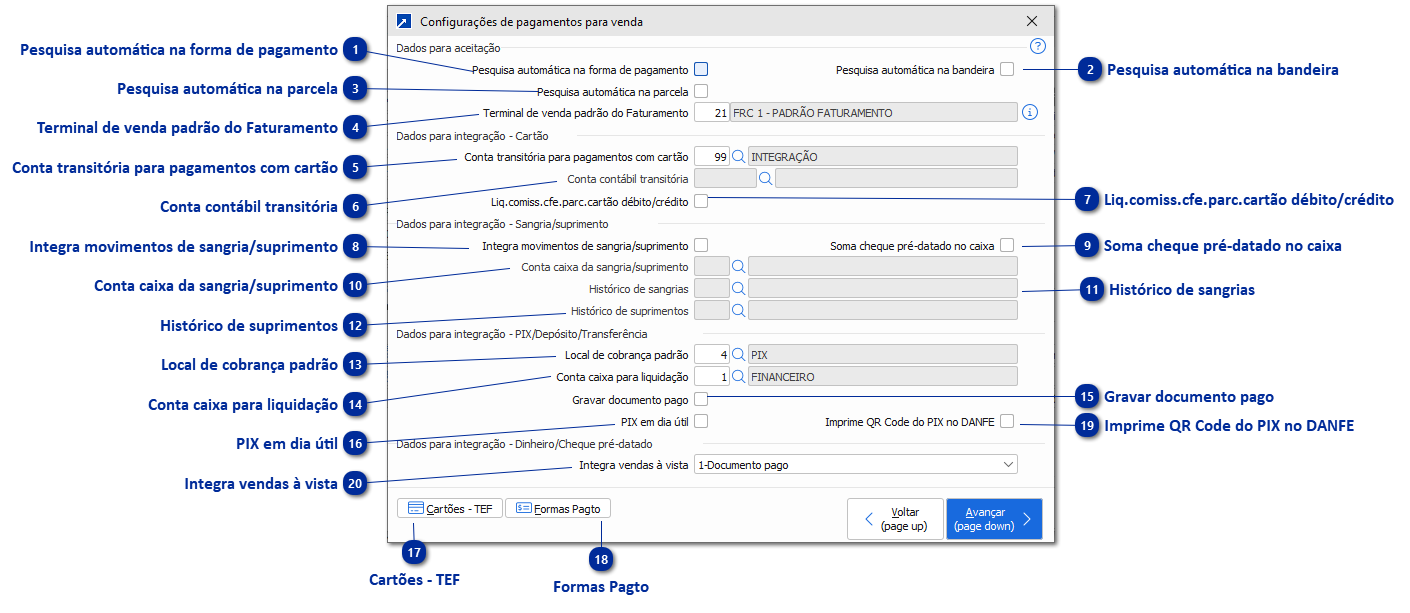Open the Conta contábil transitória search magnifier
This screenshot has width=1410, height=613.
click(x=765, y=179)
